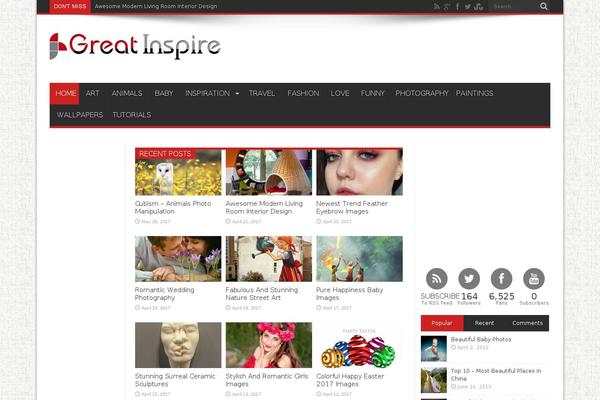Click the 164 Twitter followers count
Viewport: 600px width, 400px height.
tap(469, 296)
